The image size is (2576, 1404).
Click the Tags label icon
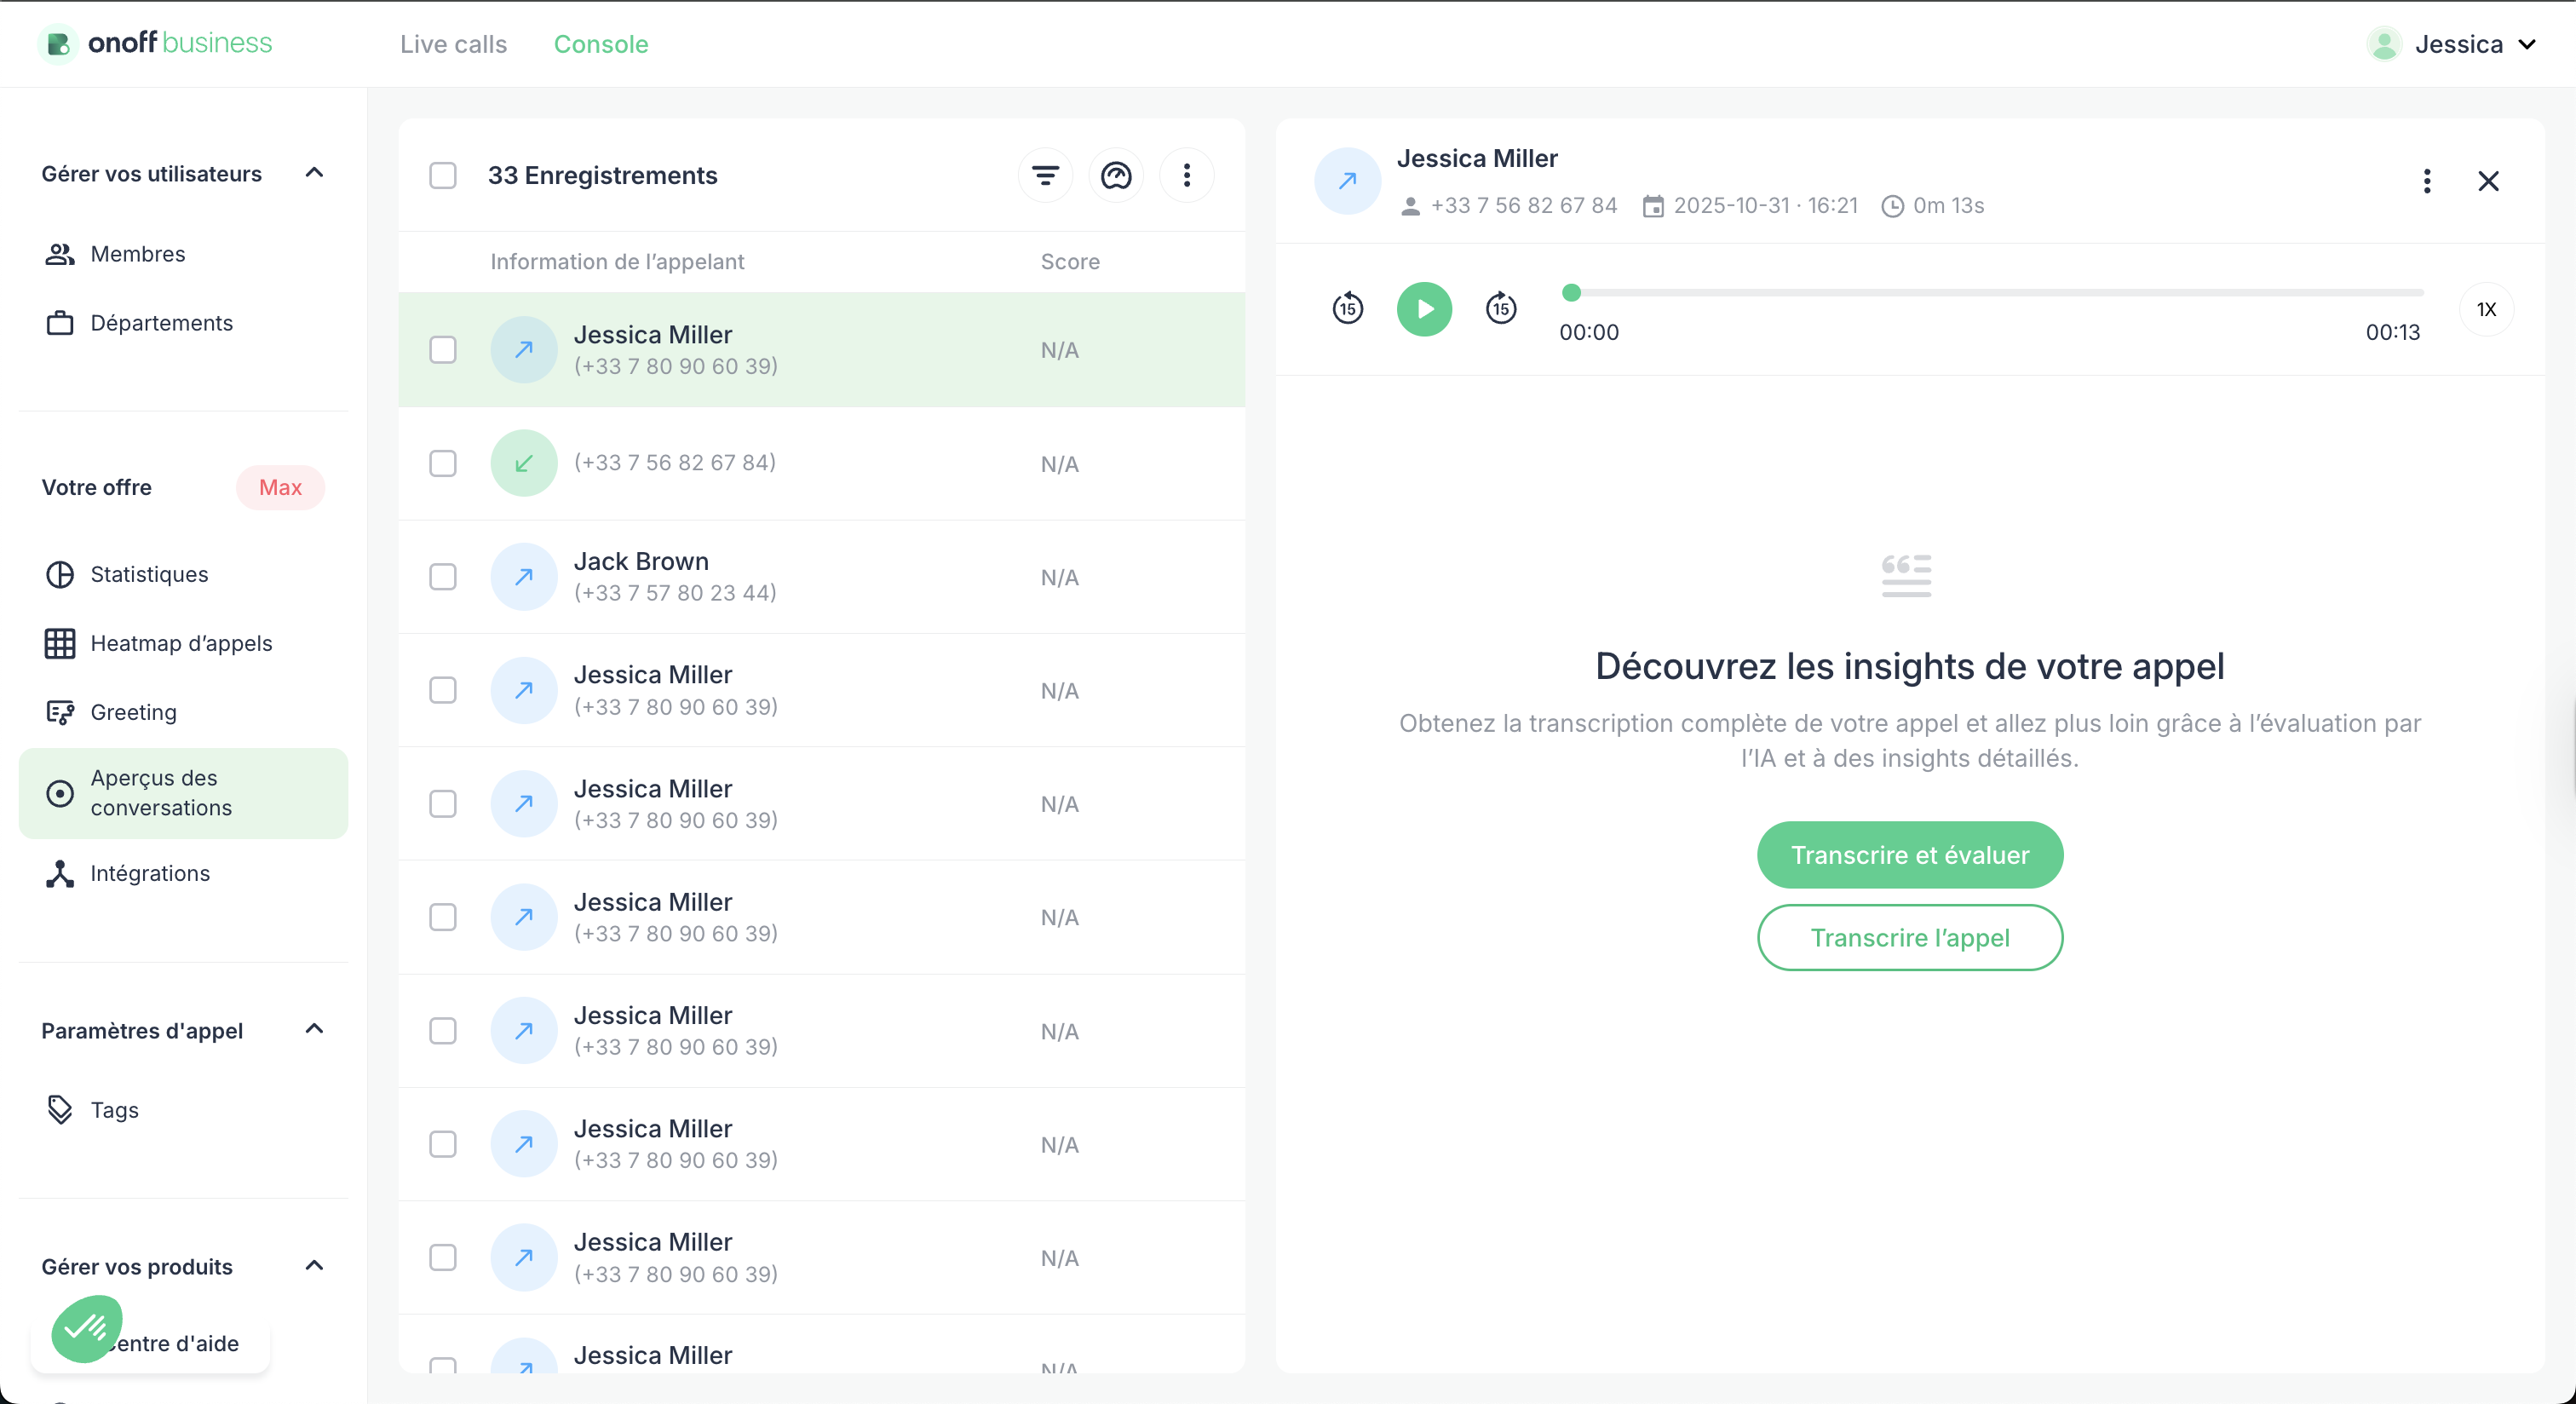pyautogui.click(x=60, y=1110)
